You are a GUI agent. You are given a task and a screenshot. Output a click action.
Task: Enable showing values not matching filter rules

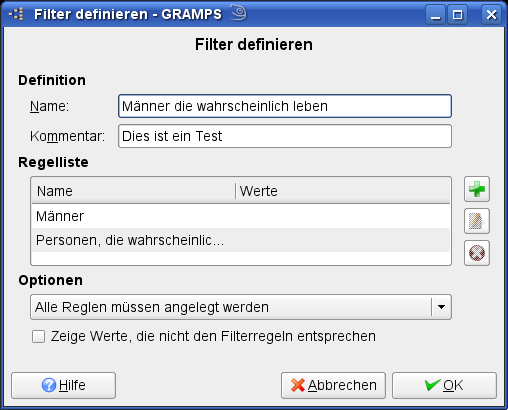pos(38,336)
